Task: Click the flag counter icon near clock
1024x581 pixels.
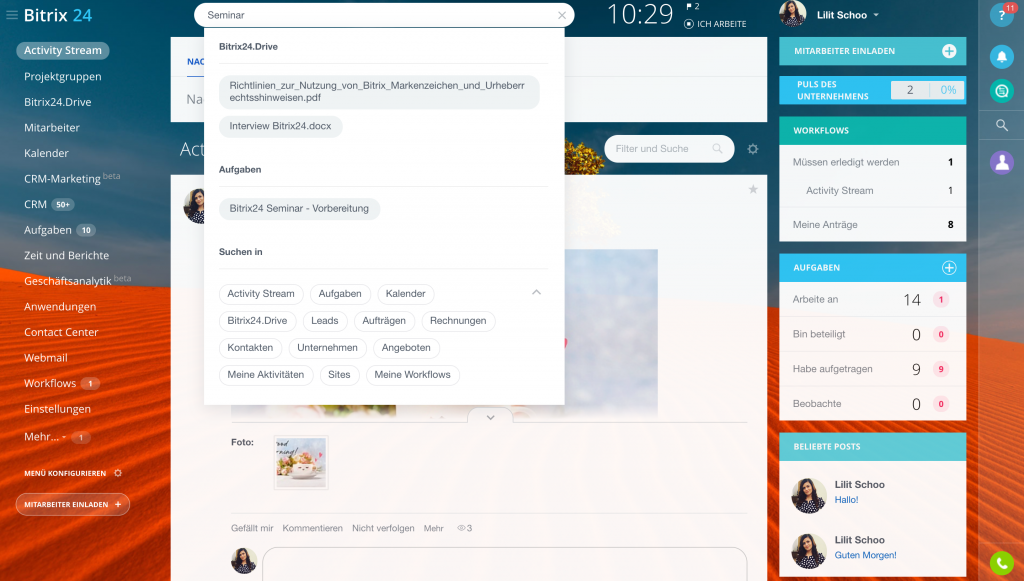Action: [x=693, y=7]
